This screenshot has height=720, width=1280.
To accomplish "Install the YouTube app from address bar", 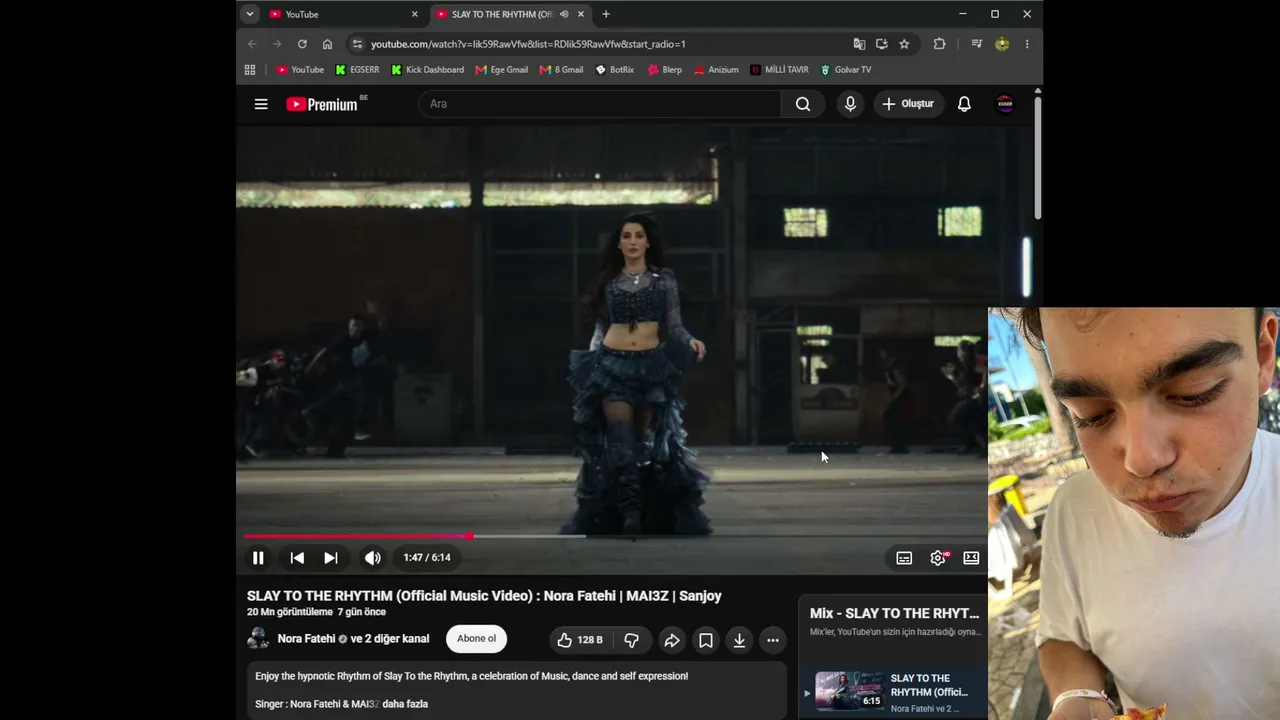I will 882,44.
